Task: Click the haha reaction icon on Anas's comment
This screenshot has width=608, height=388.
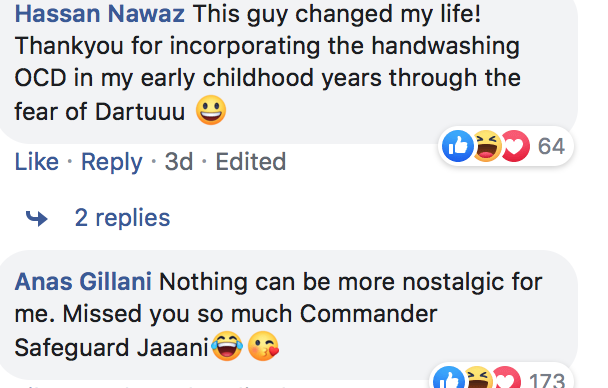Action: (x=478, y=378)
